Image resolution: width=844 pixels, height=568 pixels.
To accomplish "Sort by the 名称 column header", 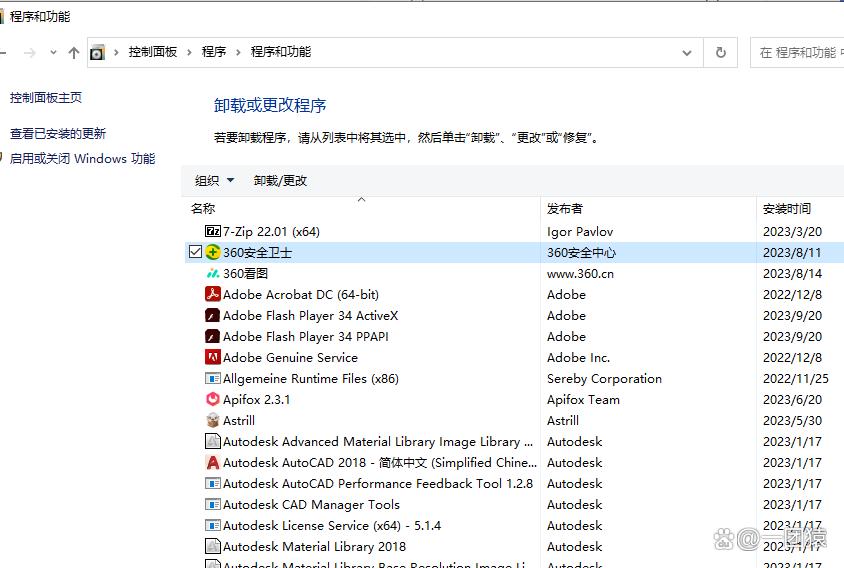I will (x=202, y=208).
